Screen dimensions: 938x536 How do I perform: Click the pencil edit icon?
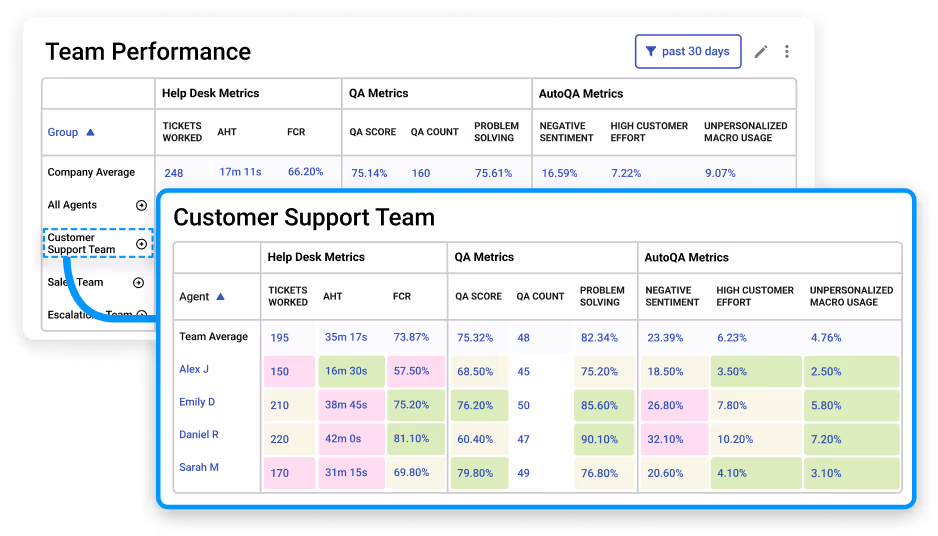[761, 51]
